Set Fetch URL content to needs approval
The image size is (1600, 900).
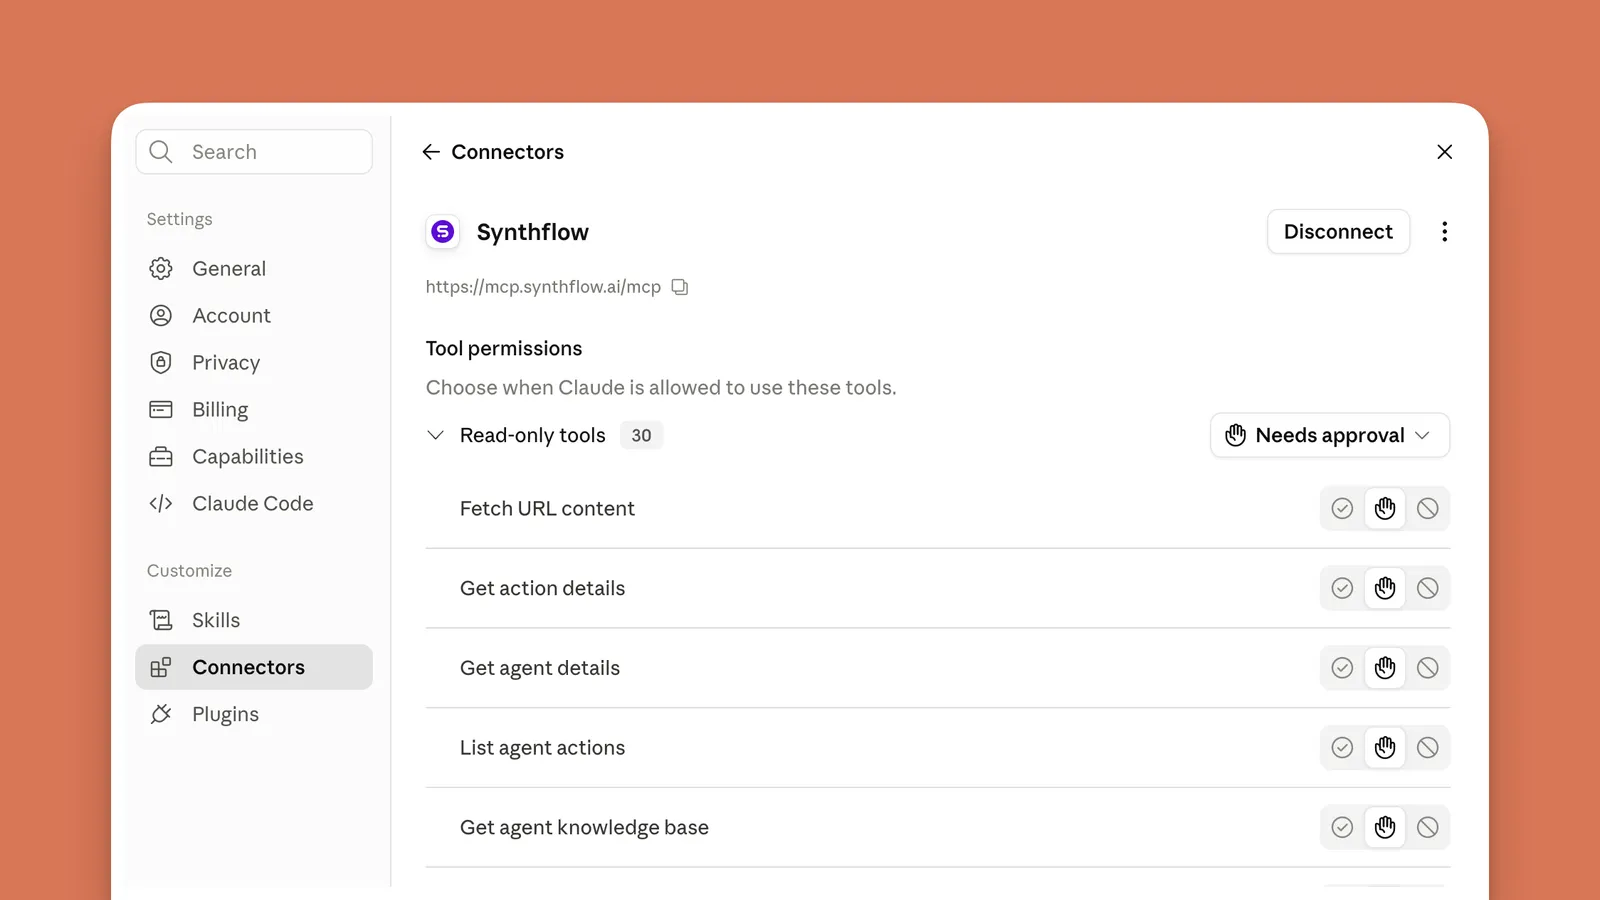(1385, 509)
